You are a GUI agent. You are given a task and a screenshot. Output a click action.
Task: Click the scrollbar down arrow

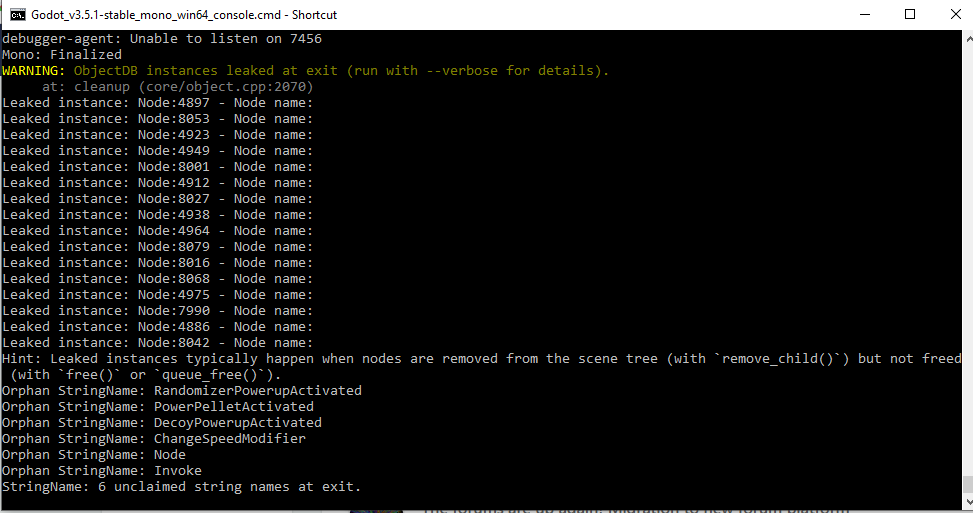(968, 502)
